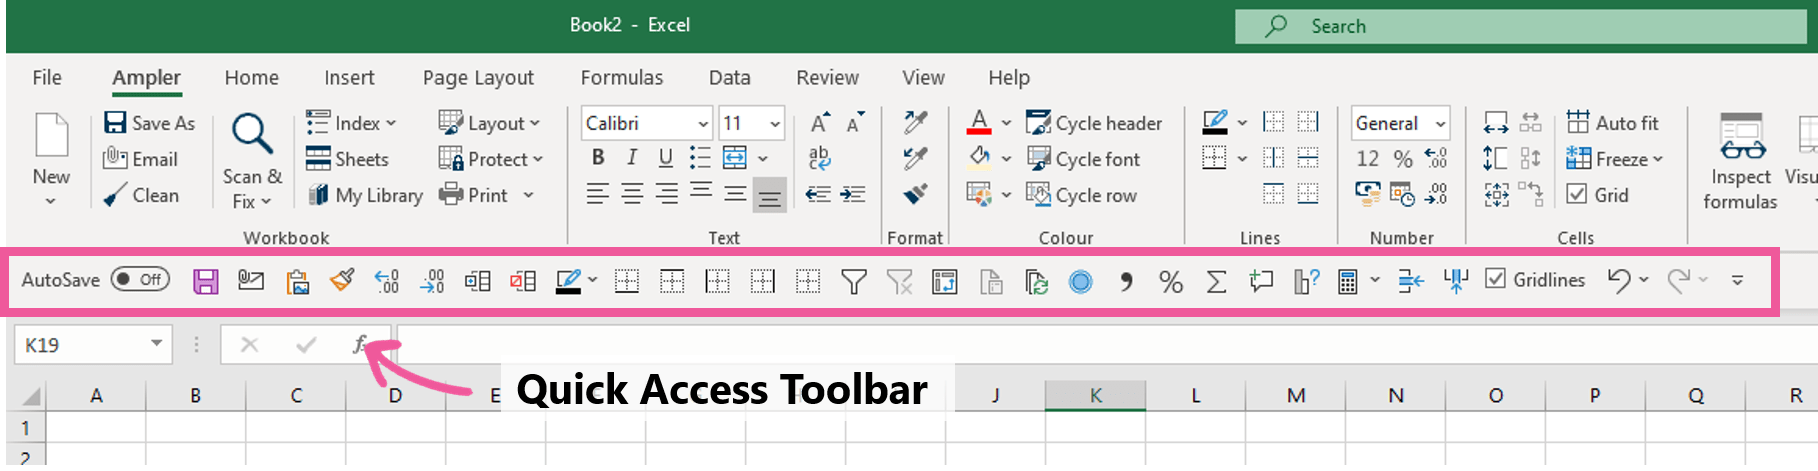The image size is (1818, 471).
Task: Open the File tab
Action: click(47, 77)
